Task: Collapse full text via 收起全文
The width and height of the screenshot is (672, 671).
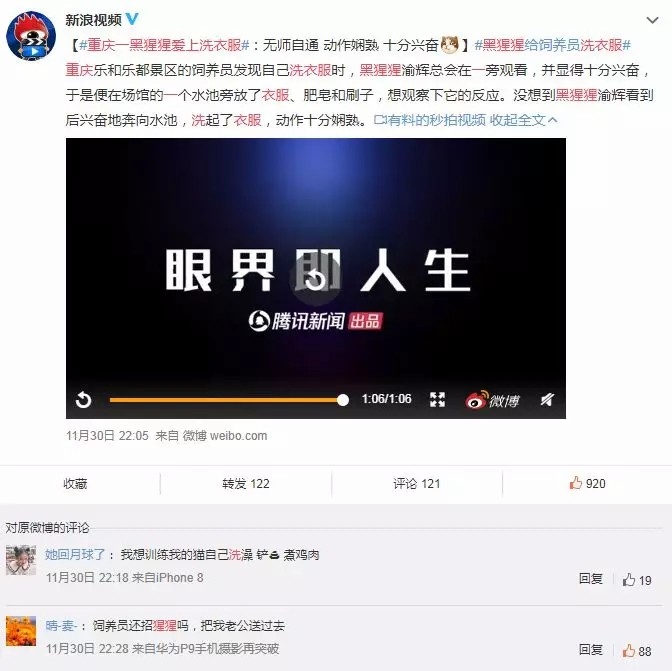Action: [x=523, y=120]
